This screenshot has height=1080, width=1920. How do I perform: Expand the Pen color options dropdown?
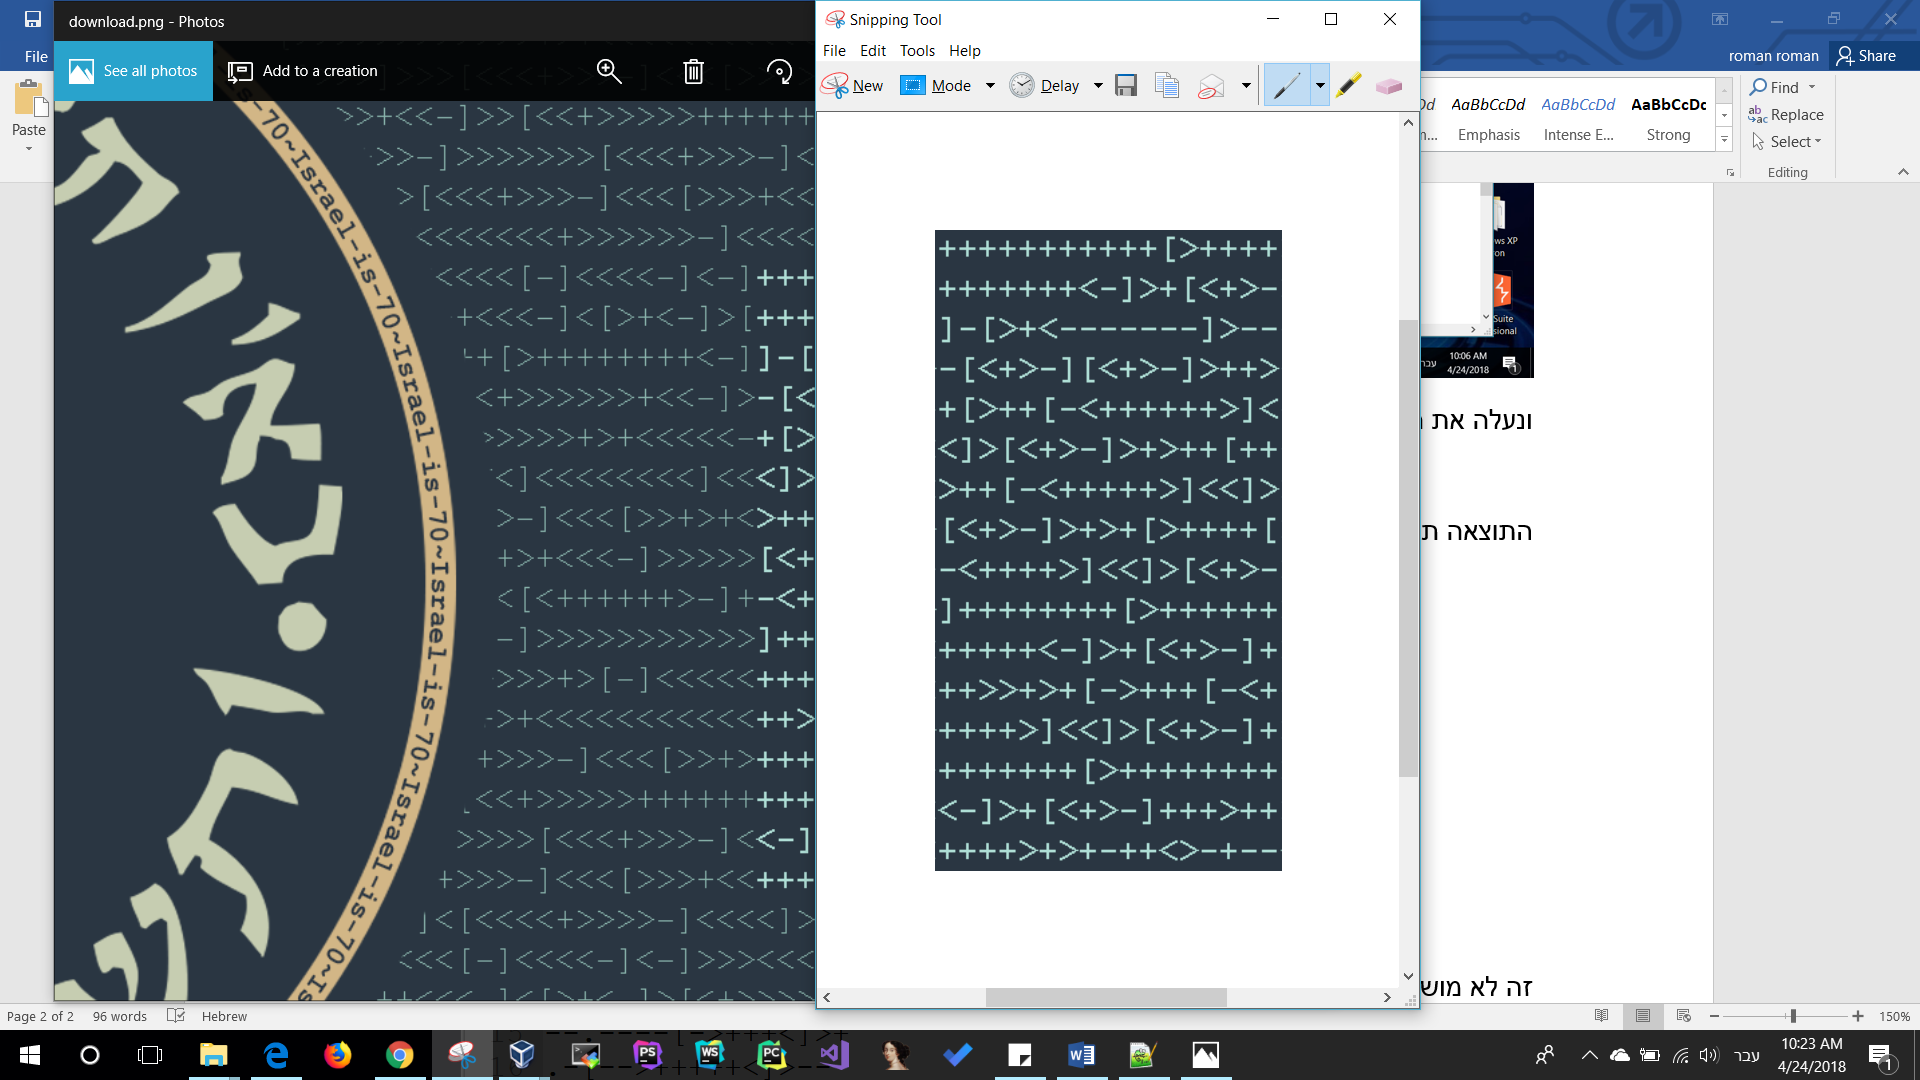click(1320, 86)
